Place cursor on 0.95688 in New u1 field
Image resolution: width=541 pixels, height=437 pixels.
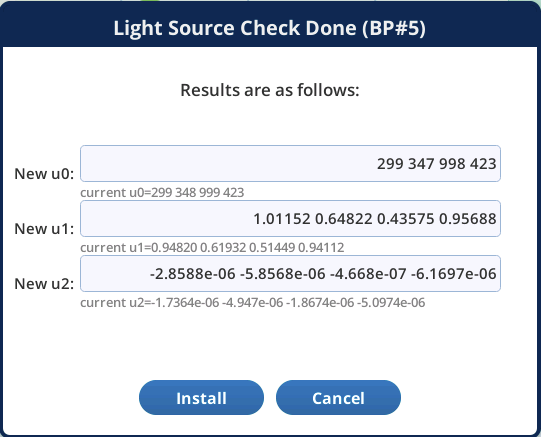click(x=468, y=219)
